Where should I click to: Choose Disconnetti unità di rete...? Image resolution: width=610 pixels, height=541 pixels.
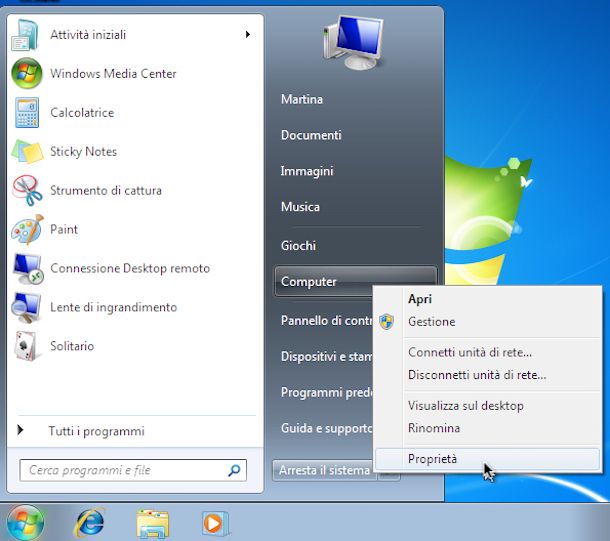pos(488,375)
